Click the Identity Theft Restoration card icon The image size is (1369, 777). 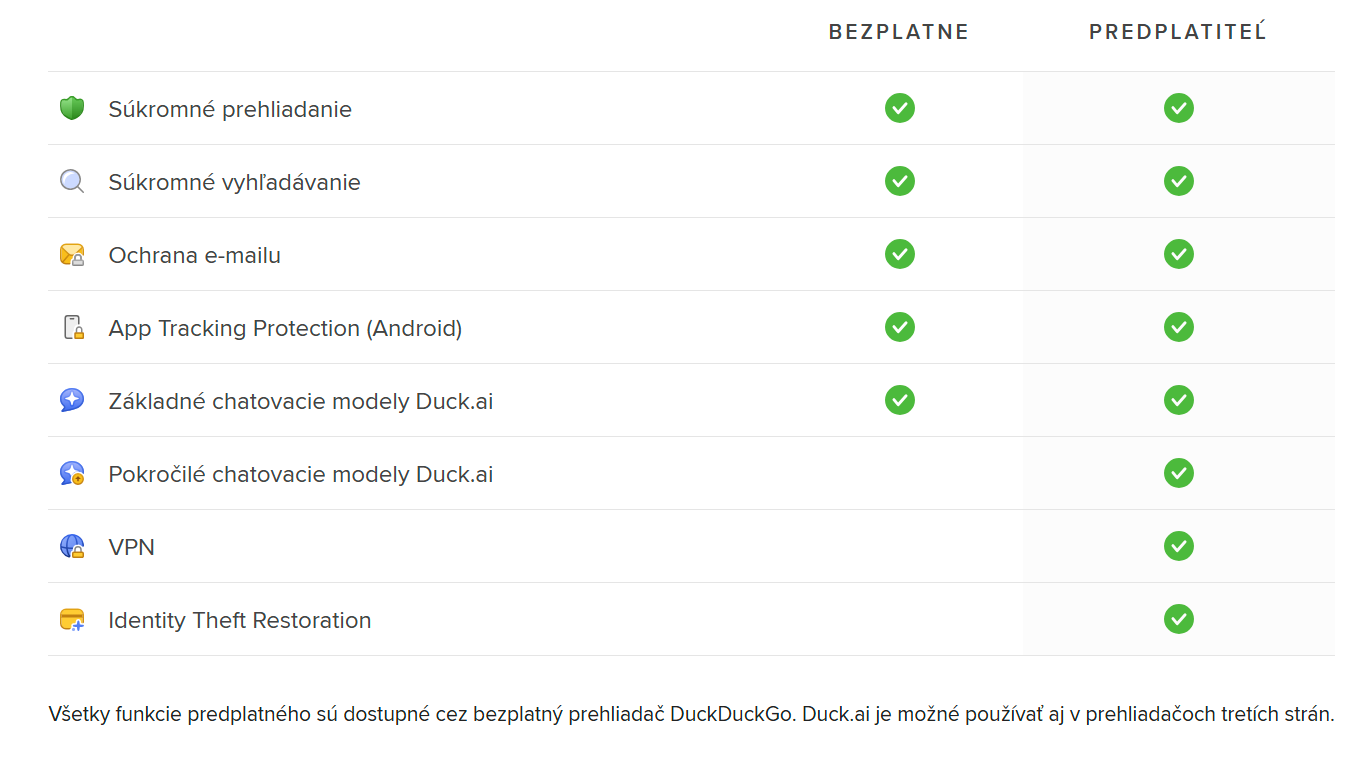click(x=72, y=620)
